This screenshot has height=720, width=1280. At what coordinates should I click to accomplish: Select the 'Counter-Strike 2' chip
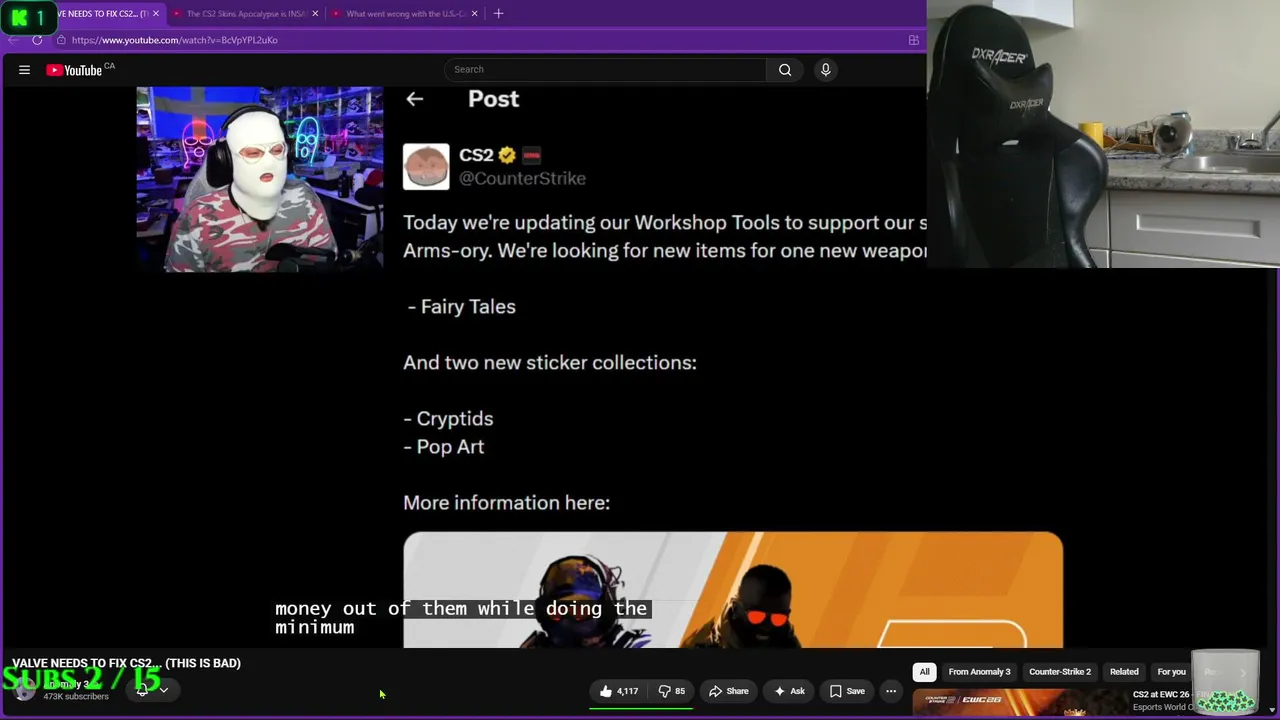pyautogui.click(x=1060, y=672)
